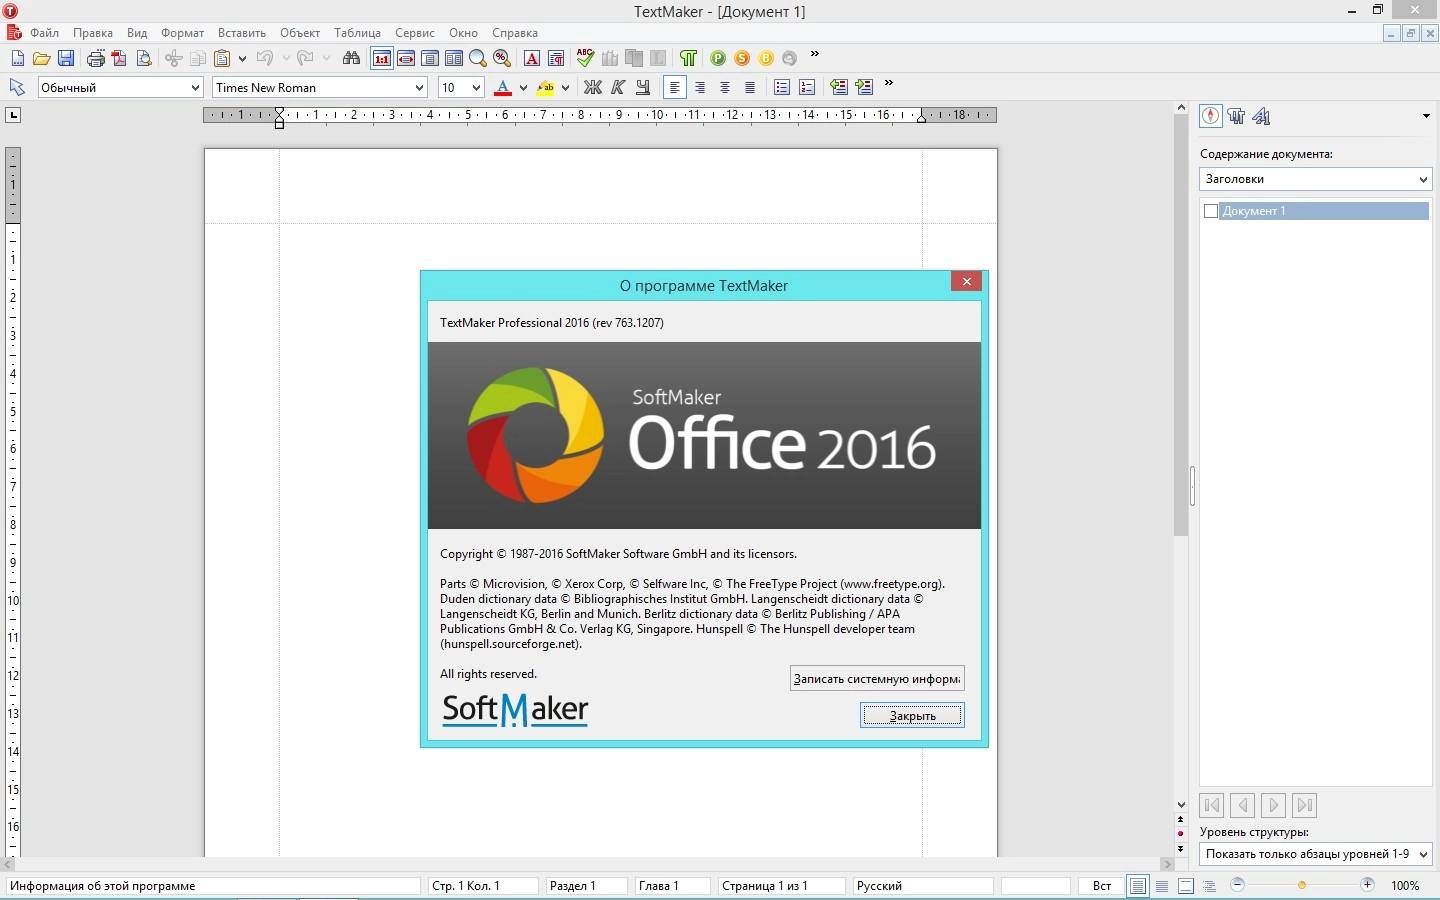This screenshot has height=900, width=1440.
Task: Expand the font color dropdown arrow
Action: coord(523,88)
